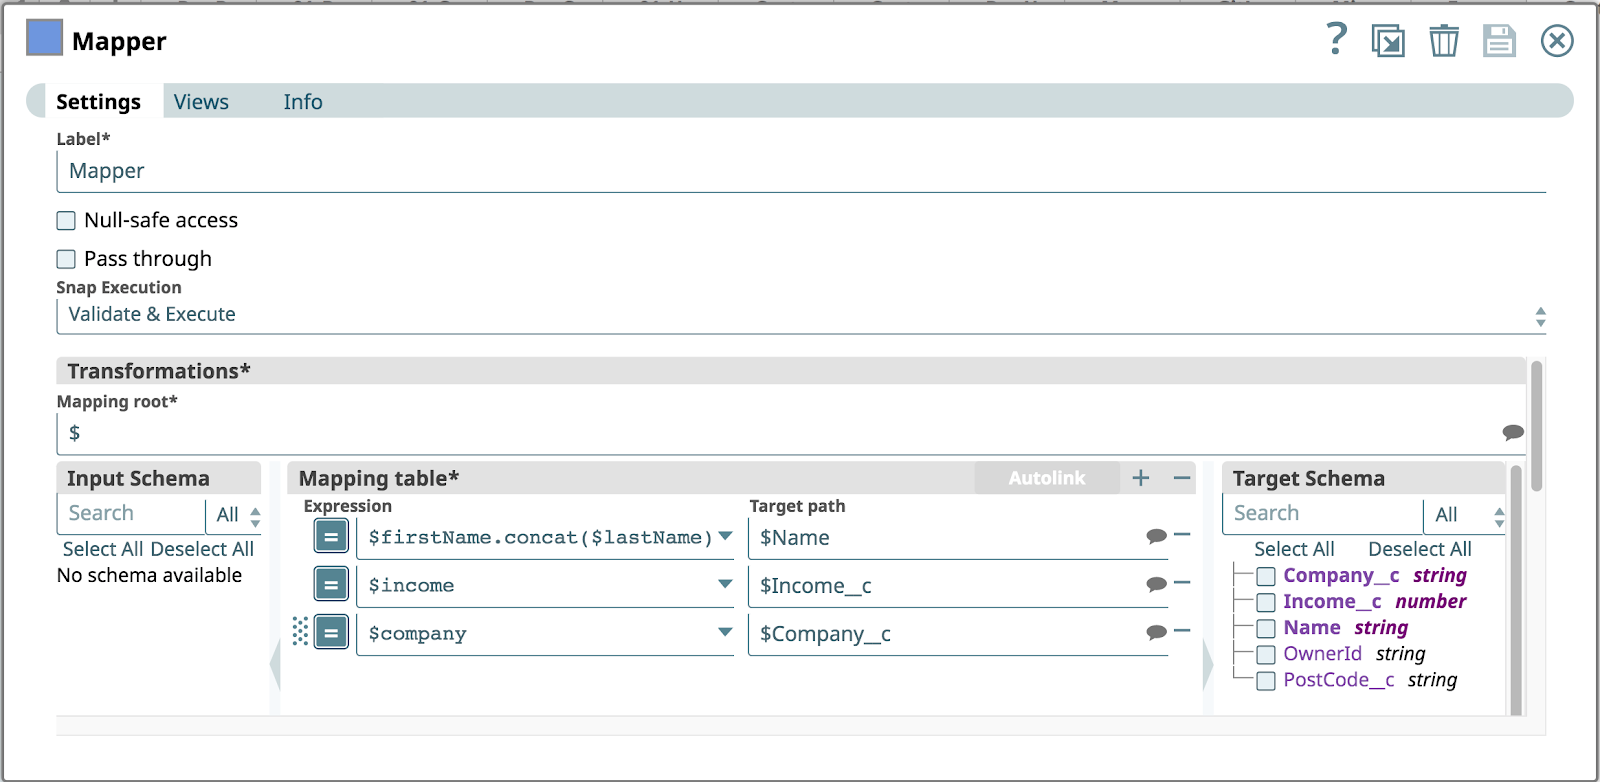Click the Transformations section scrollbar

tap(1537, 426)
